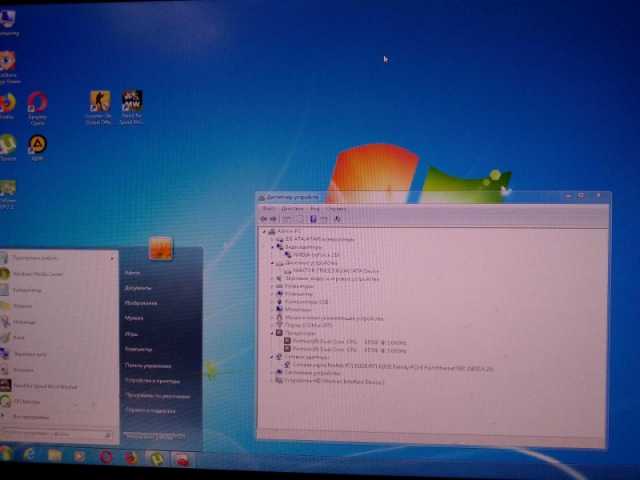Open Музыка in Start menu
The height and width of the screenshot is (480, 640).
click(134, 318)
